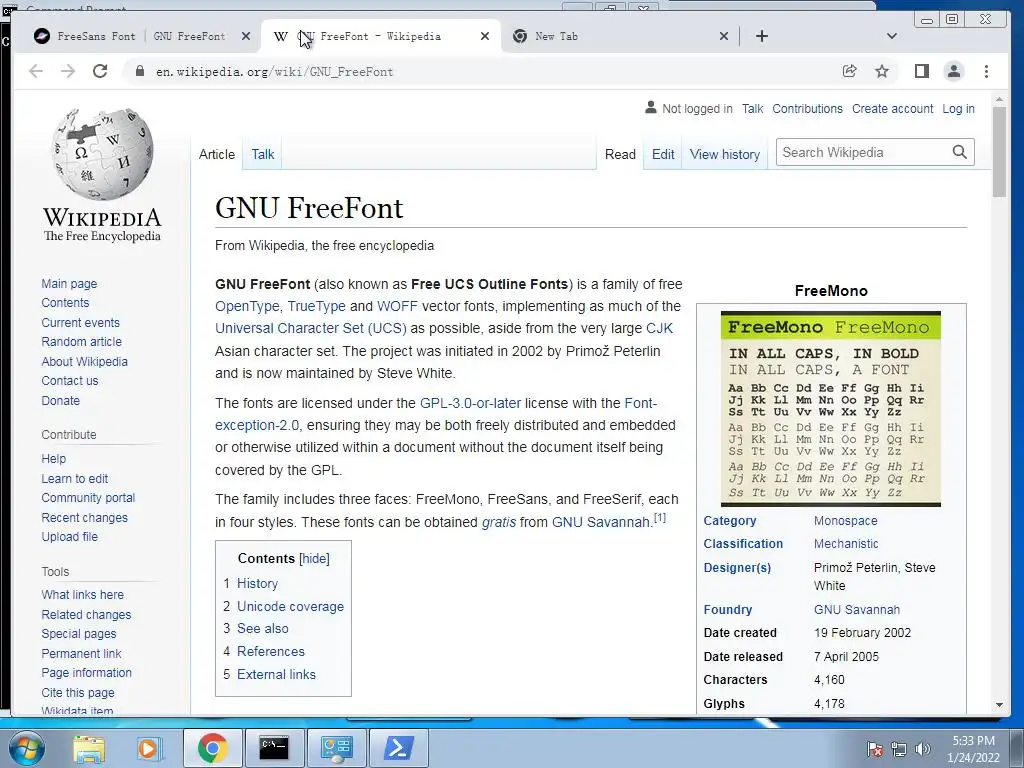Select the Read tab
This screenshot has height=768, width=1024.
tap(620, 155)
